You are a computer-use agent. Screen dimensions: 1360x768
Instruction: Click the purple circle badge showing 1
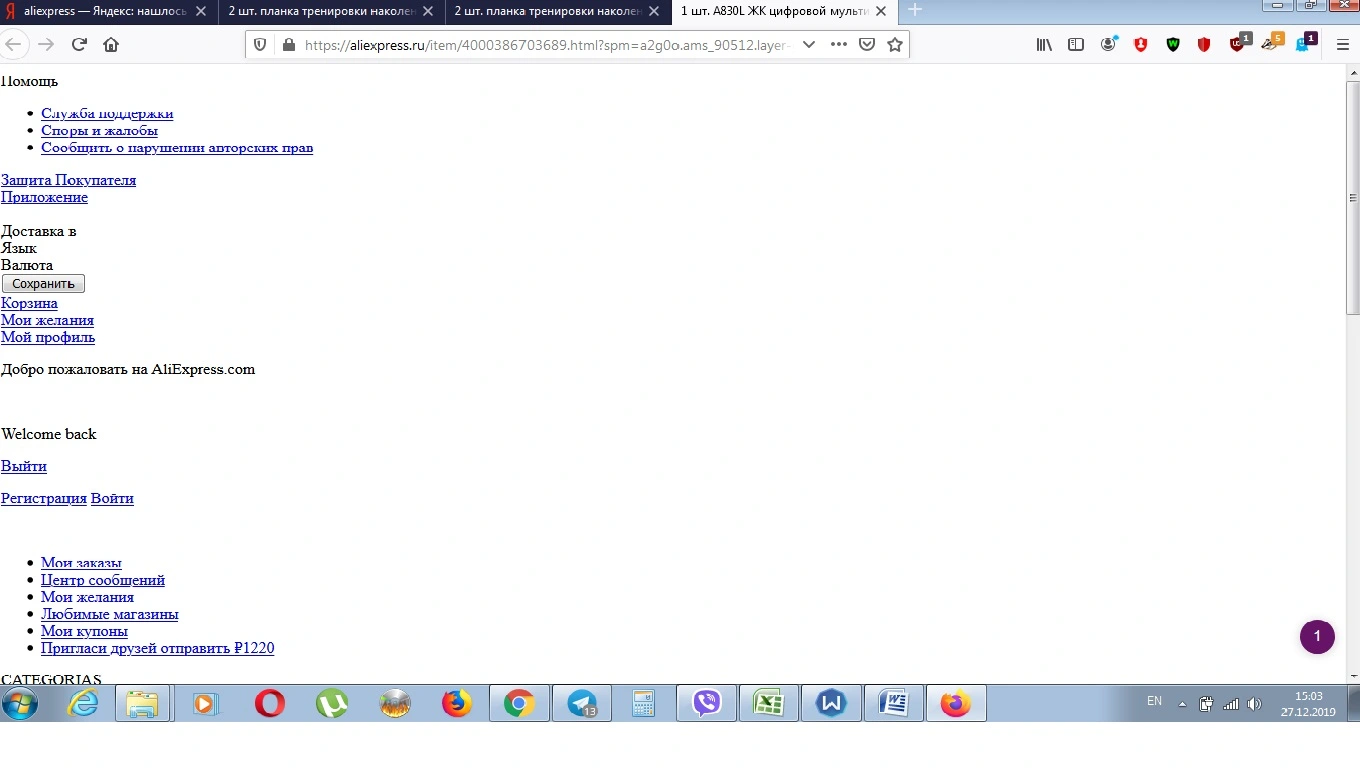point(1317,636)
